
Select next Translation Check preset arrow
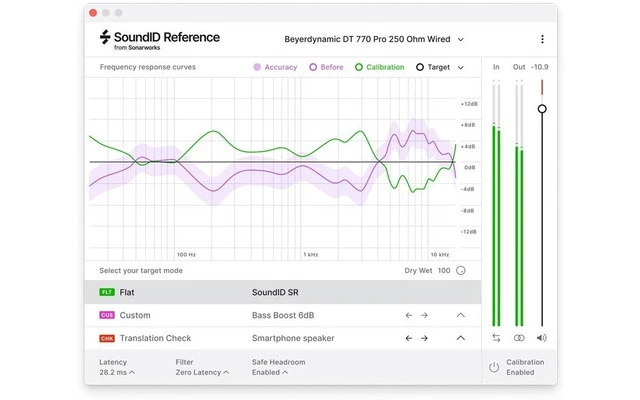pos(424,338)
